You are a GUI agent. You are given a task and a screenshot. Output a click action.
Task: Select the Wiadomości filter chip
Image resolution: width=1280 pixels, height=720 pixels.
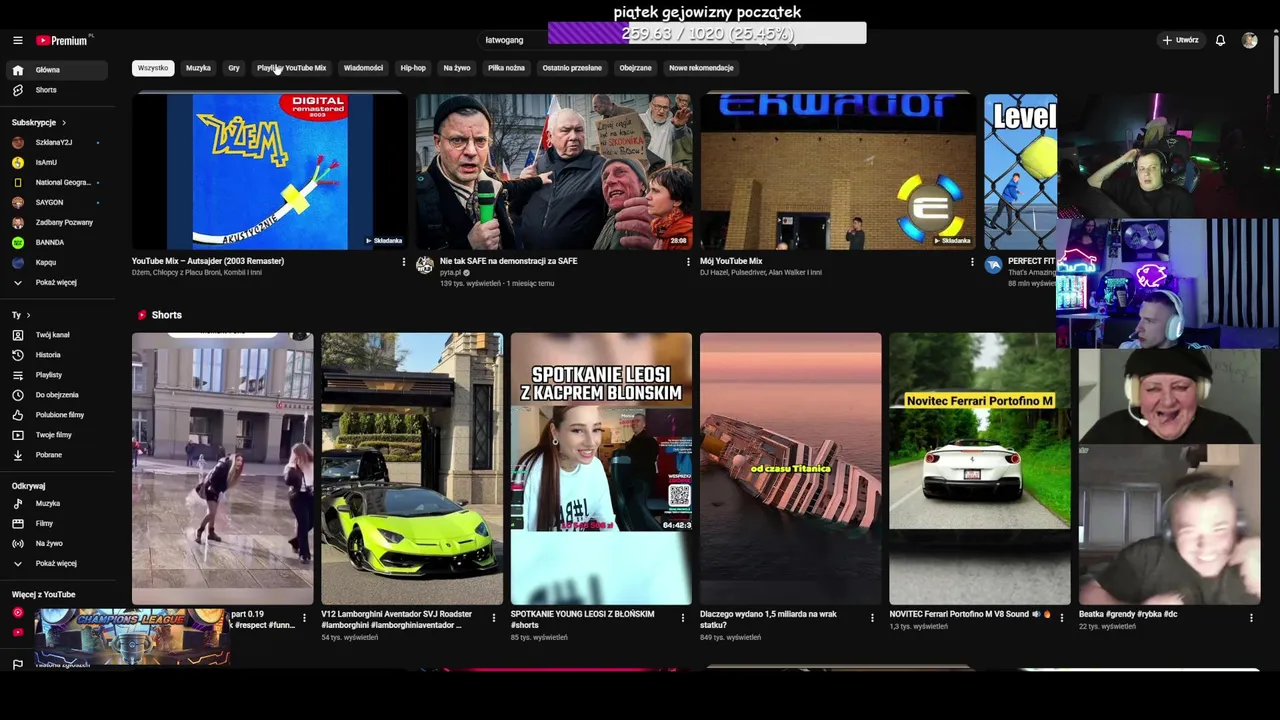click(363, 68)
